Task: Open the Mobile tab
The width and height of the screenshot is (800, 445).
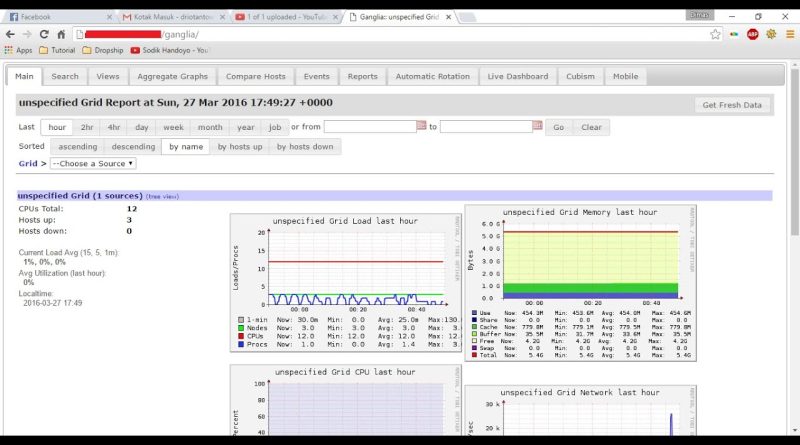Action: [626, 76]
